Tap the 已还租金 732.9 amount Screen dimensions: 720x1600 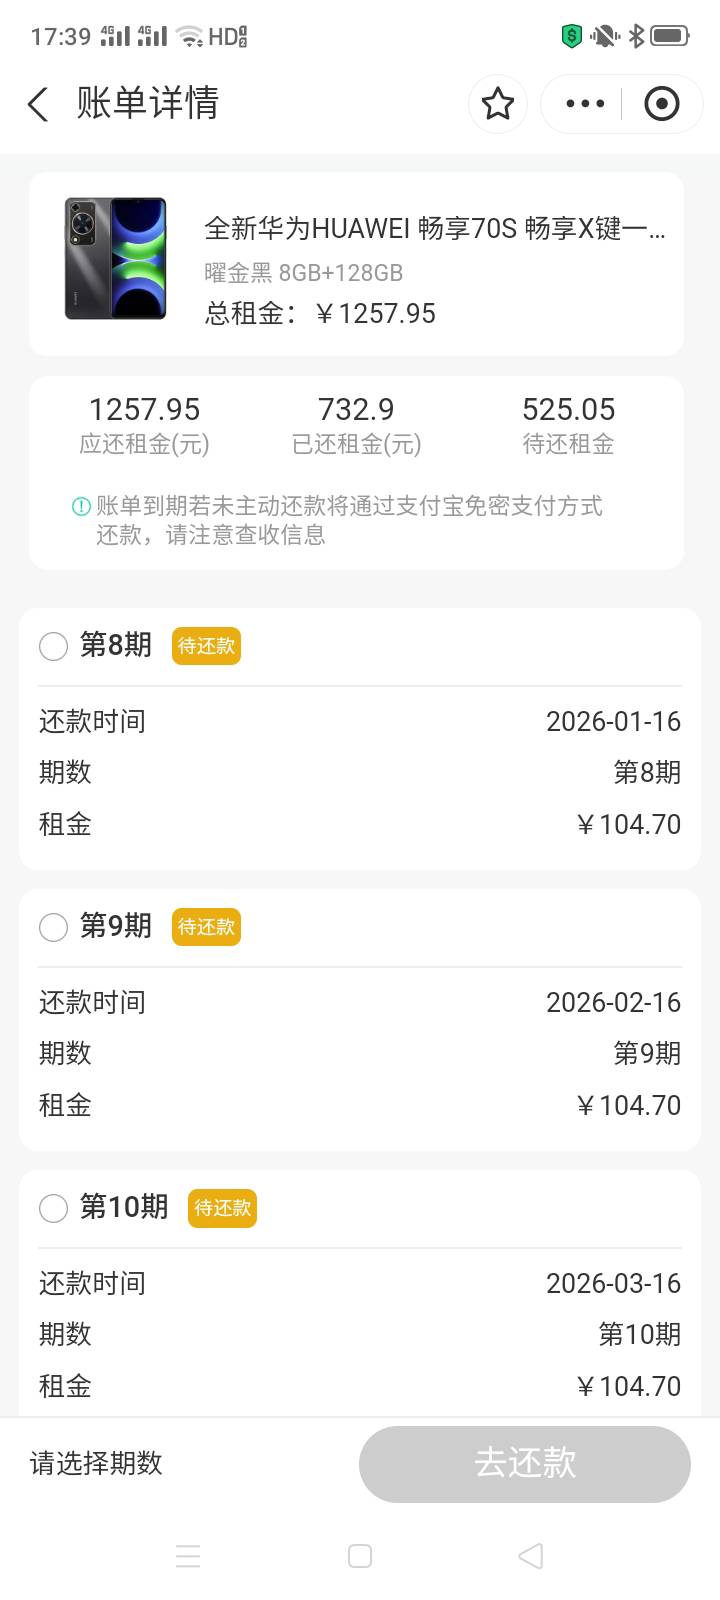356,410
